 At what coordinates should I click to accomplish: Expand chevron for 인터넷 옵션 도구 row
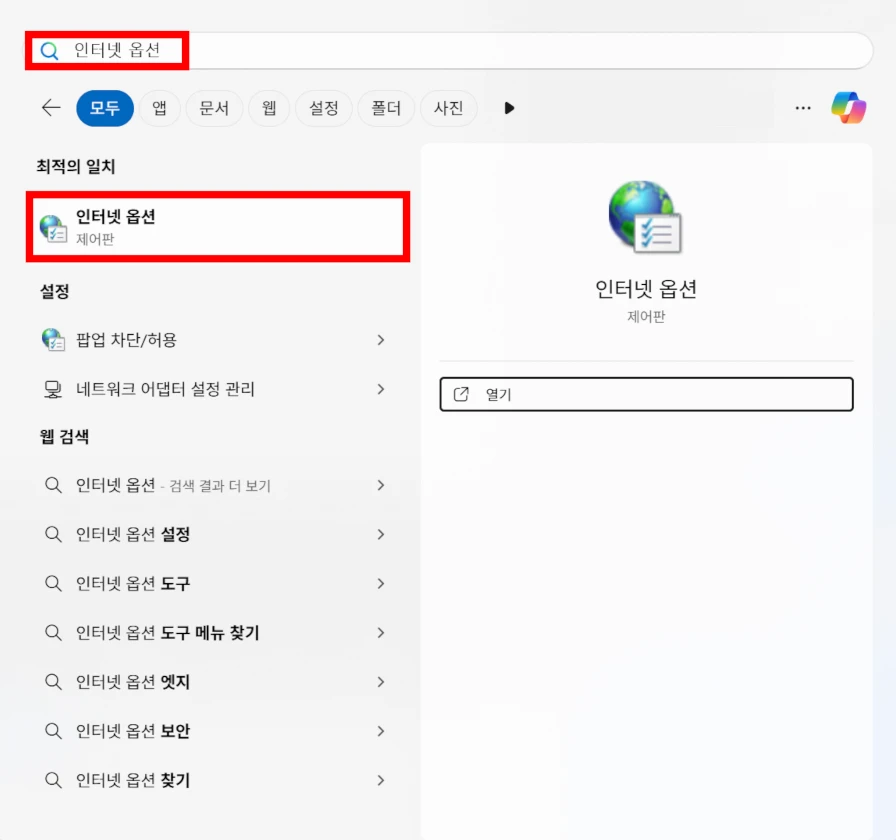click(x=381, y=583)
